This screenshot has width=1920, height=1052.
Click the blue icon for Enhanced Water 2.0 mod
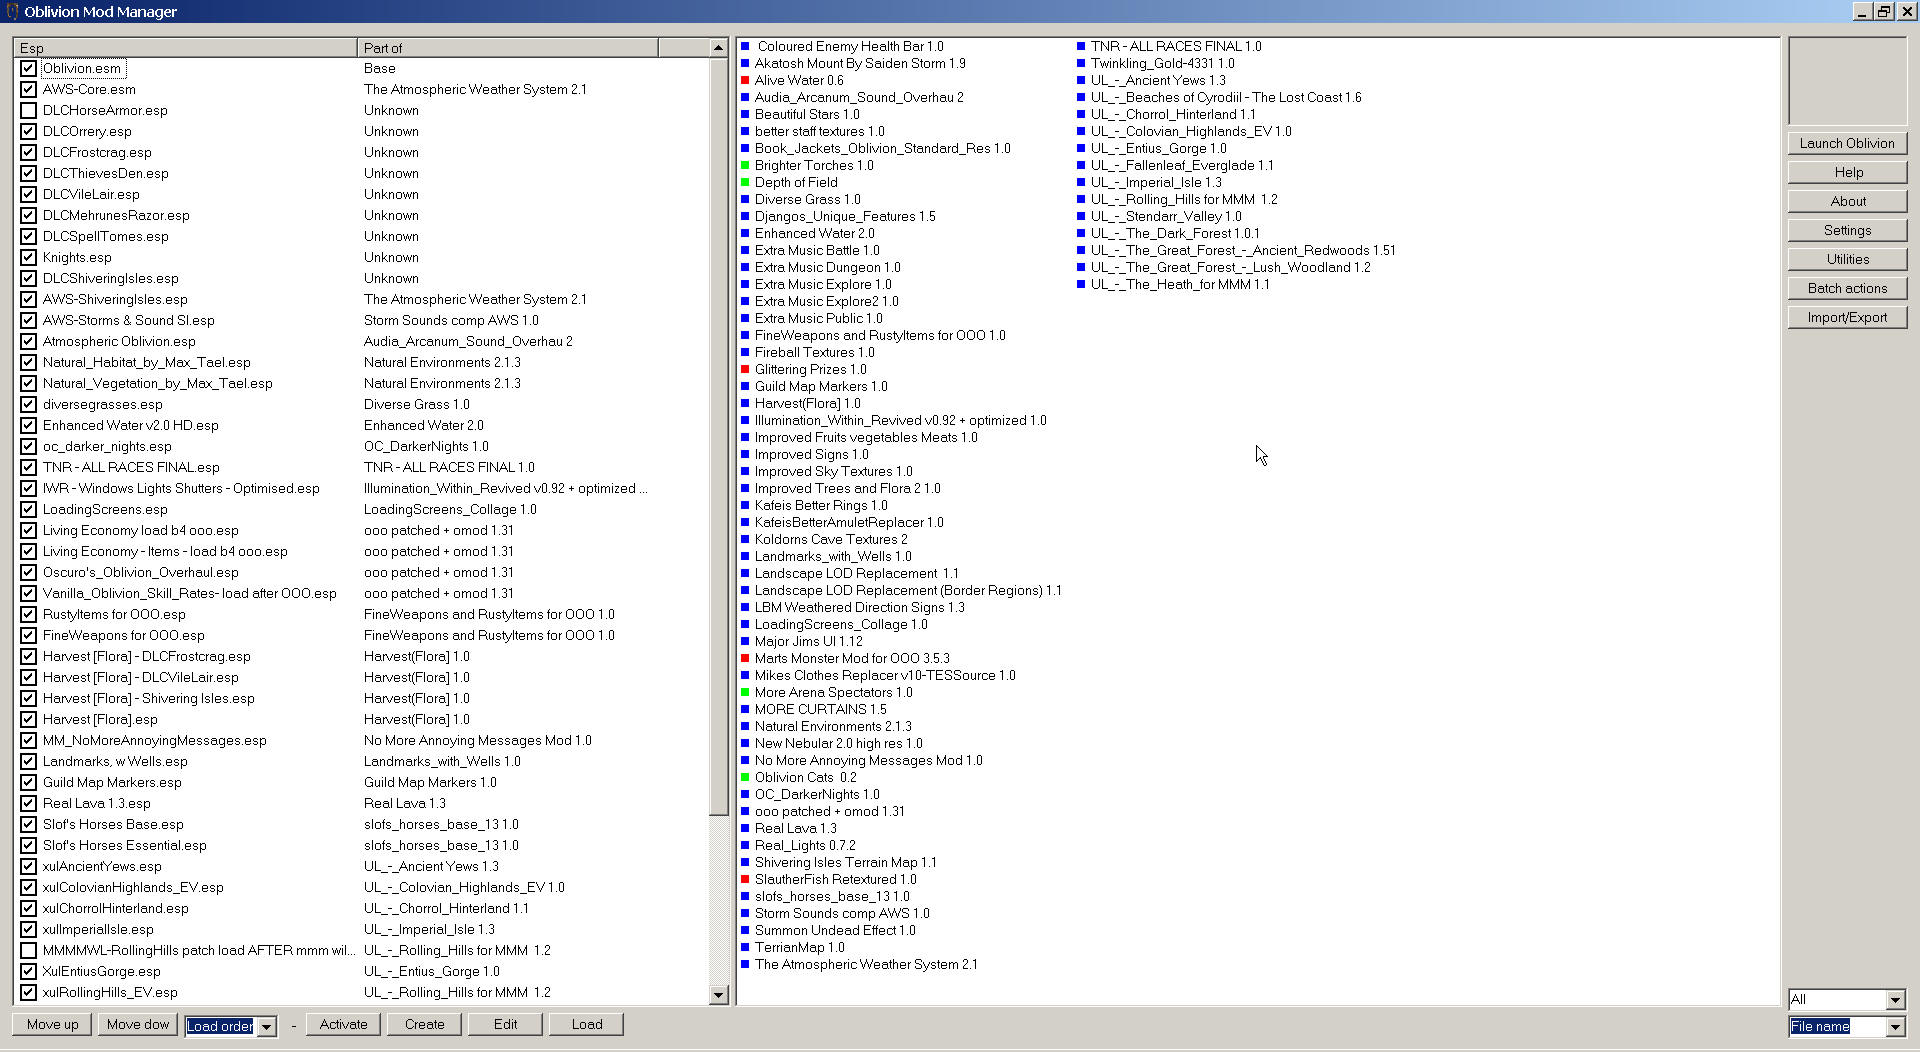click(x=745, y=233)
